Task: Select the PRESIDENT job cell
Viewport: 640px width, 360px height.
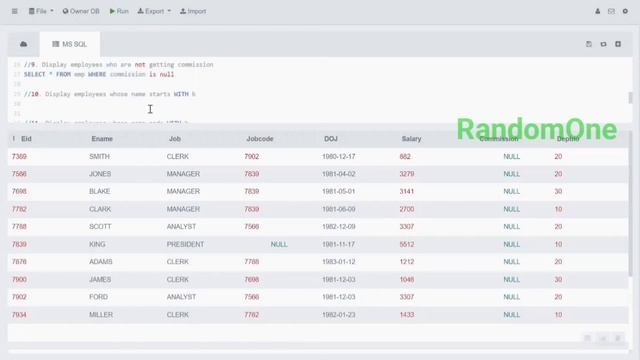Action: click(x=185, y=244)
